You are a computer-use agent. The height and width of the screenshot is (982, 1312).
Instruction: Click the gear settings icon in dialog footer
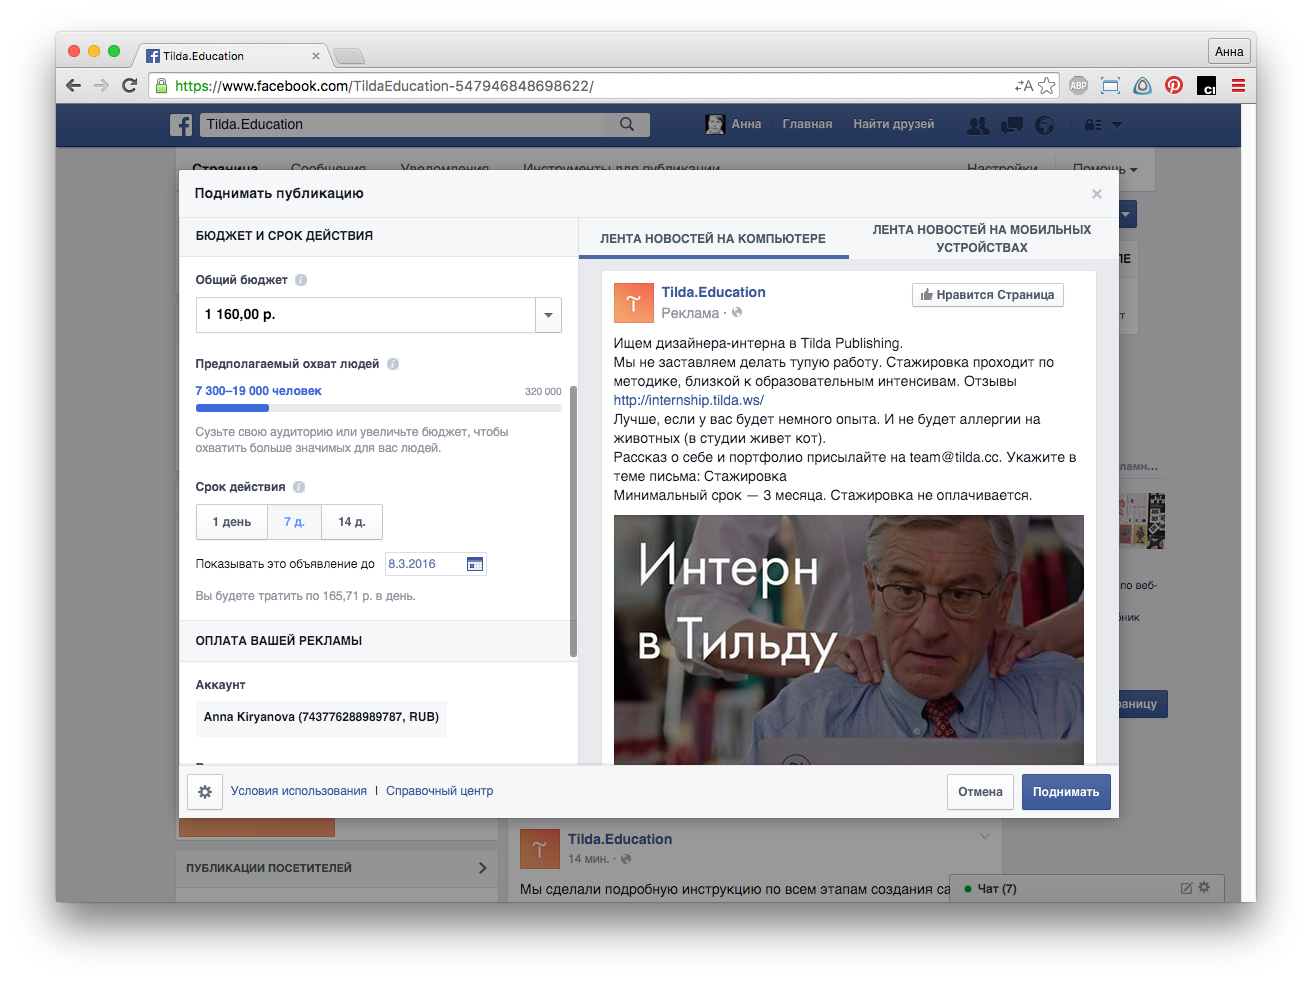point(205,792)
